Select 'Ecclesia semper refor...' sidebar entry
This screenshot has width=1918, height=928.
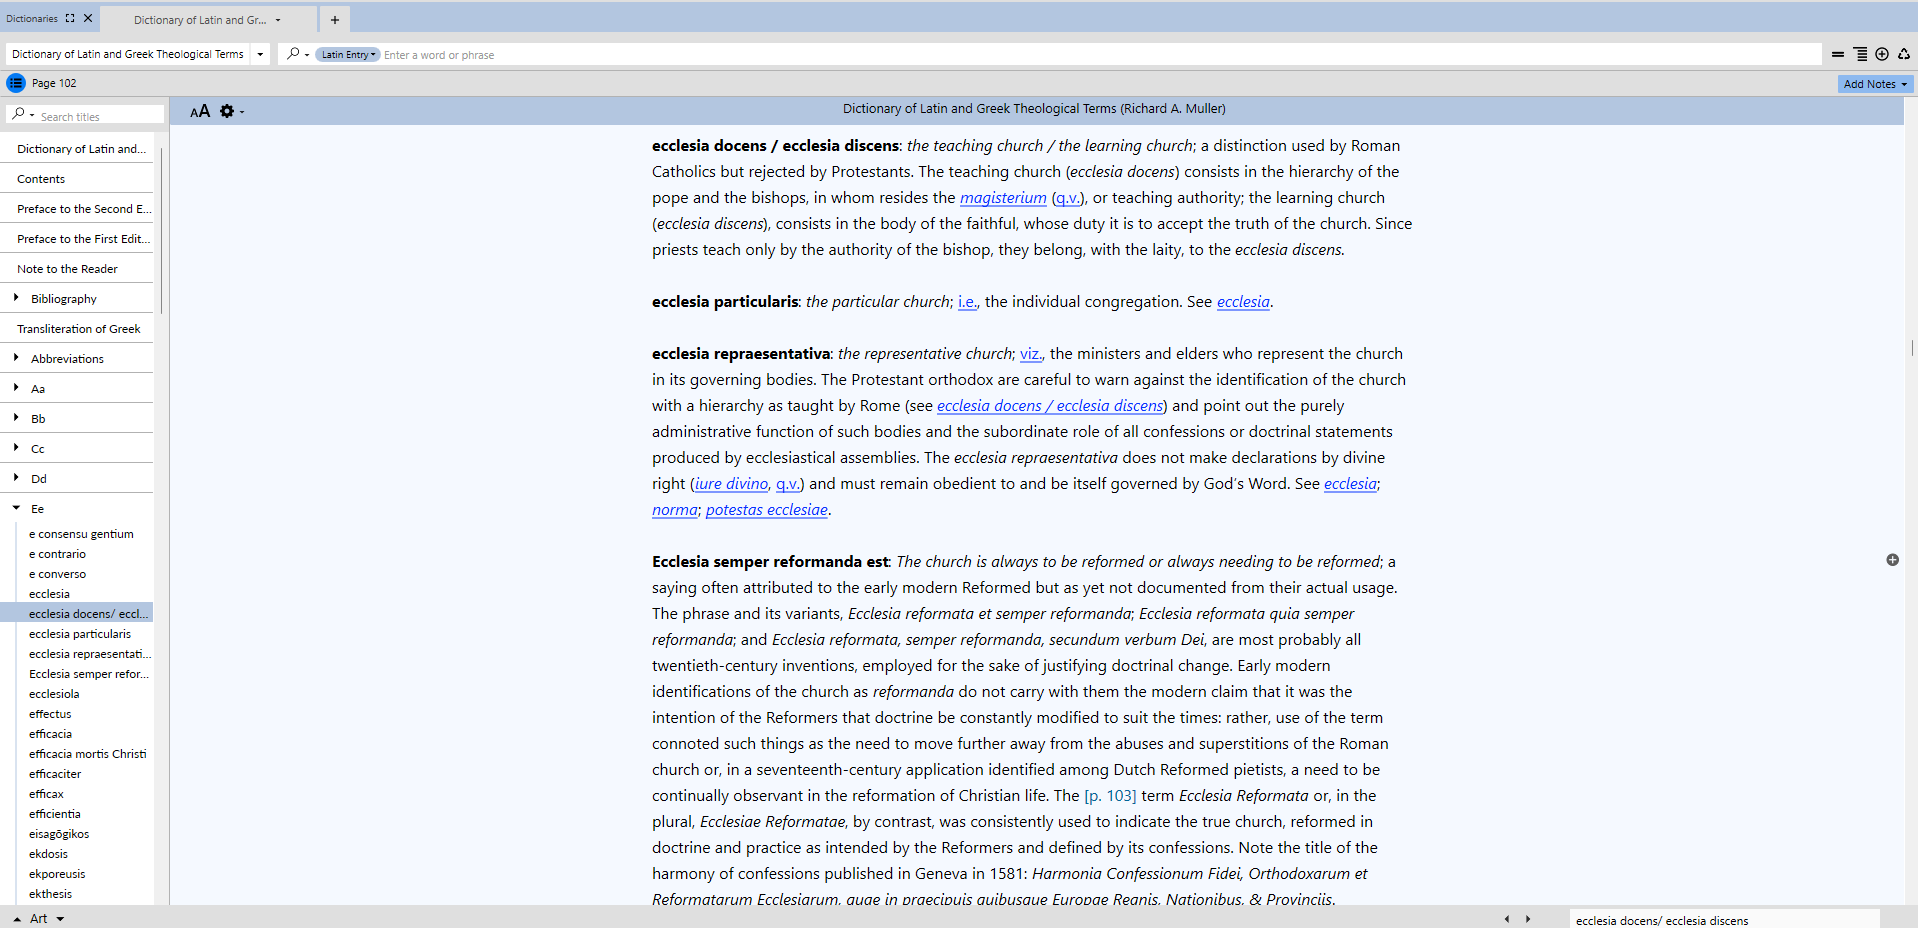tap(88, 674)
